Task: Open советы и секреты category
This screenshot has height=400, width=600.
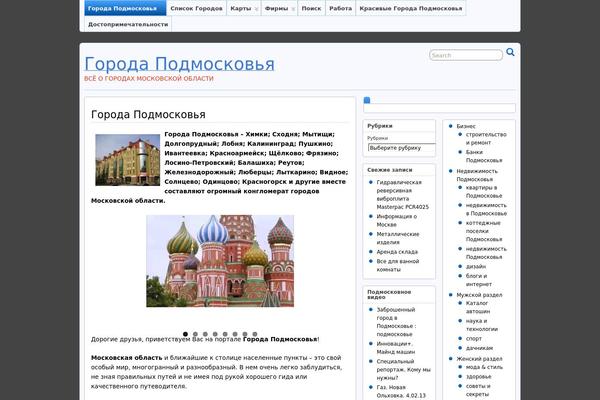Action: (478, 390)
